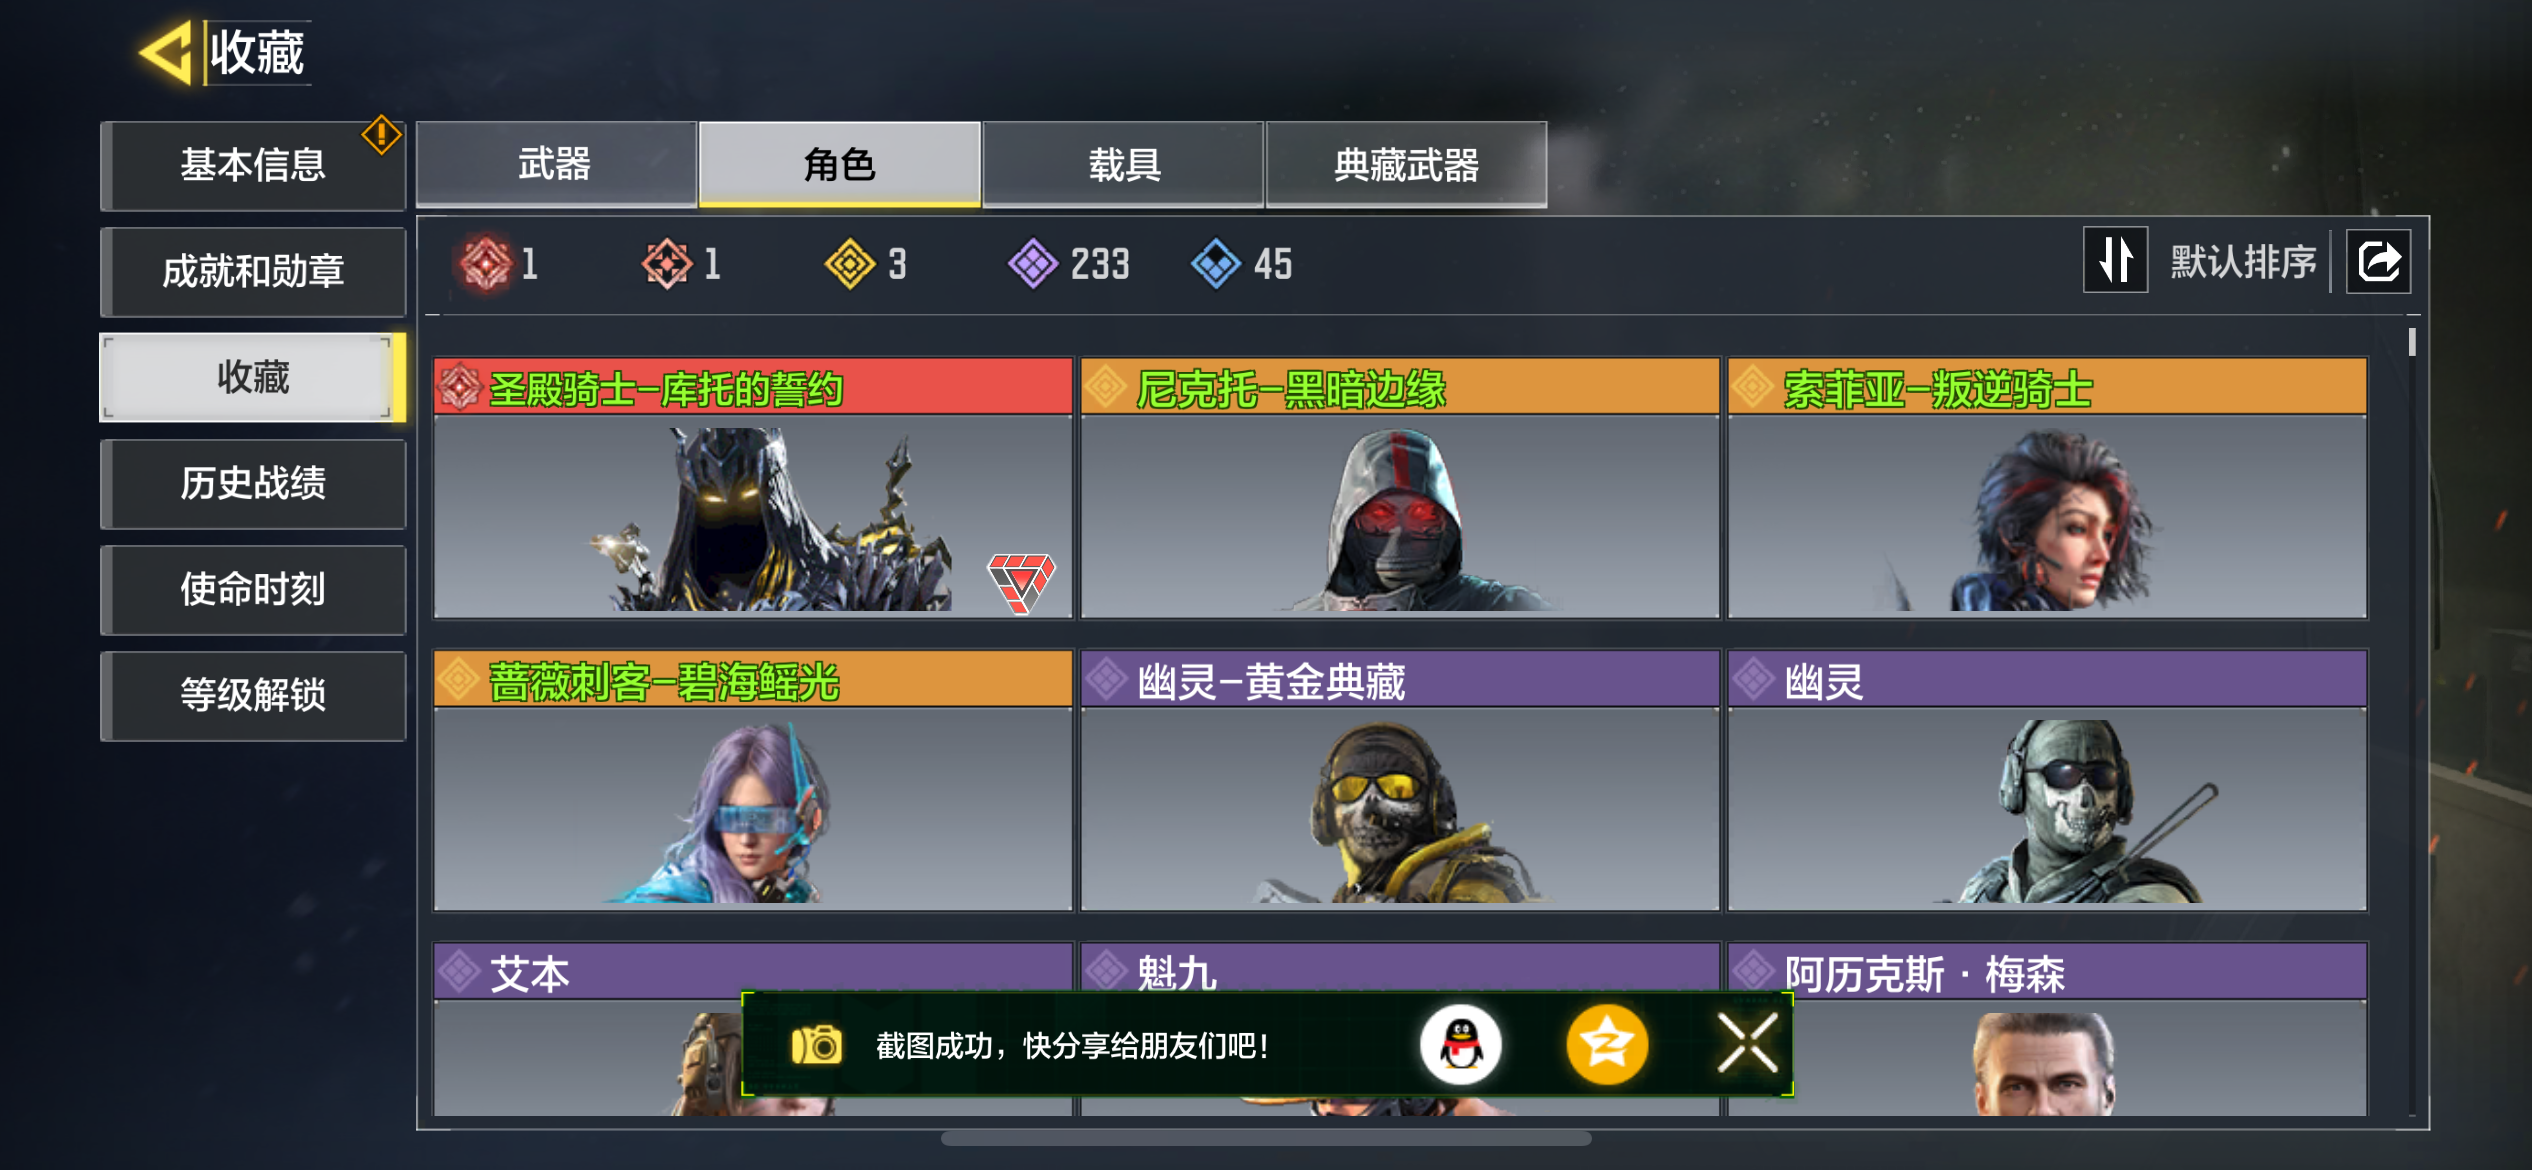
Task: Click the sort order arrows icon
Action: tap(2115, 261)
